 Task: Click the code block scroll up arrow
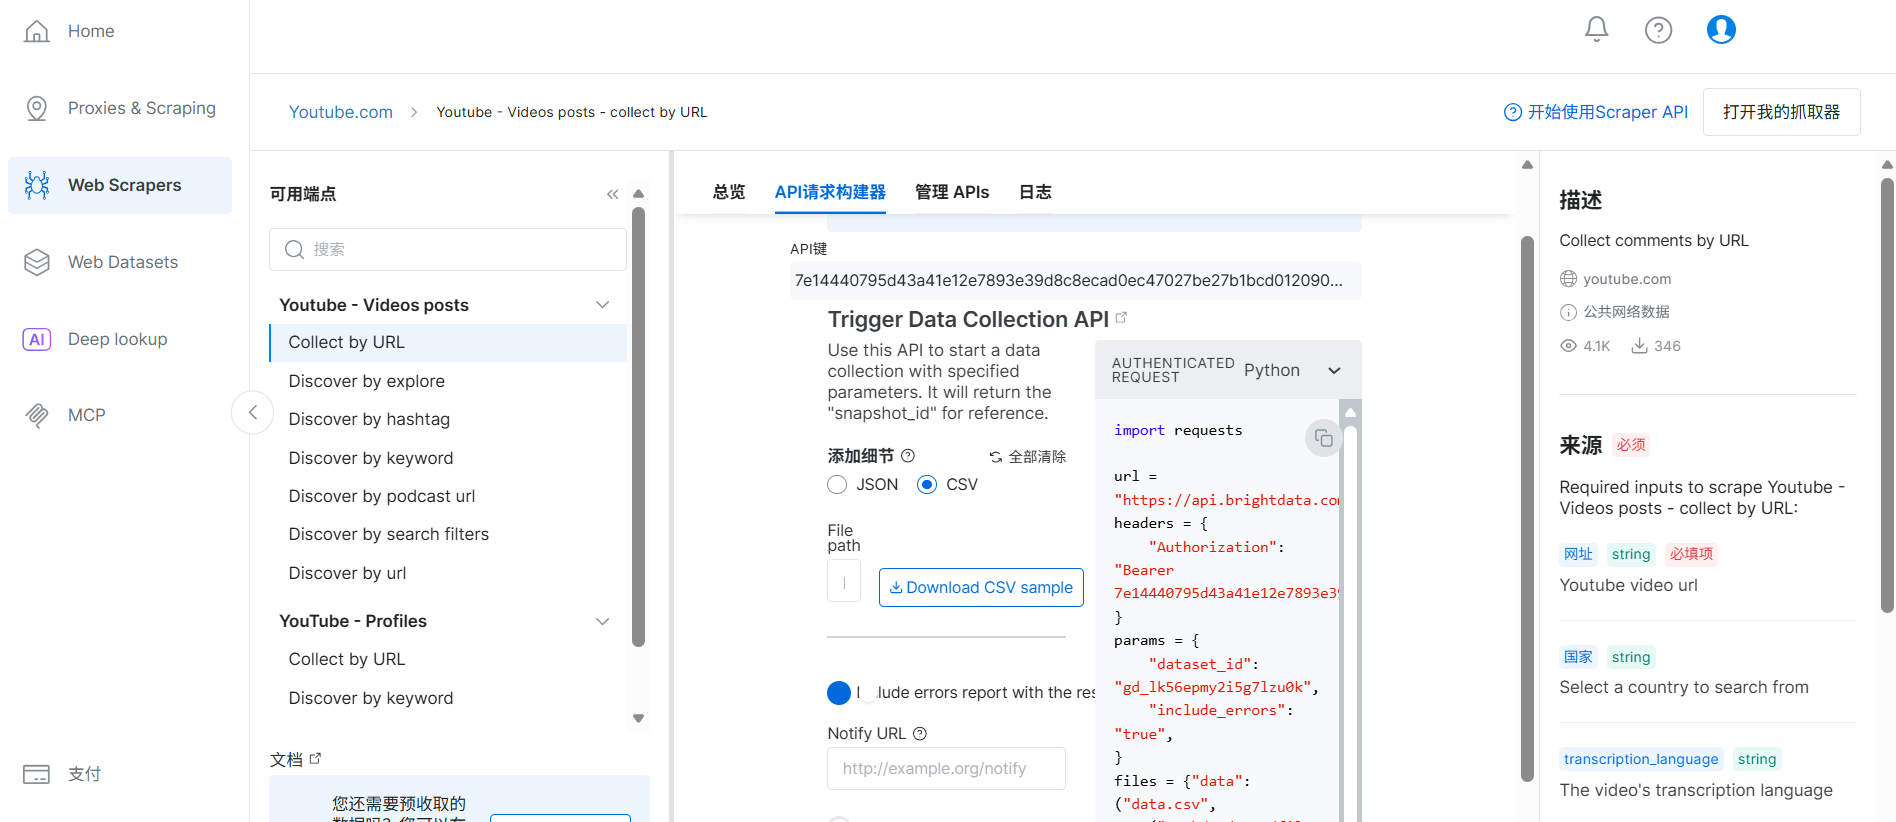(1350, 411)
